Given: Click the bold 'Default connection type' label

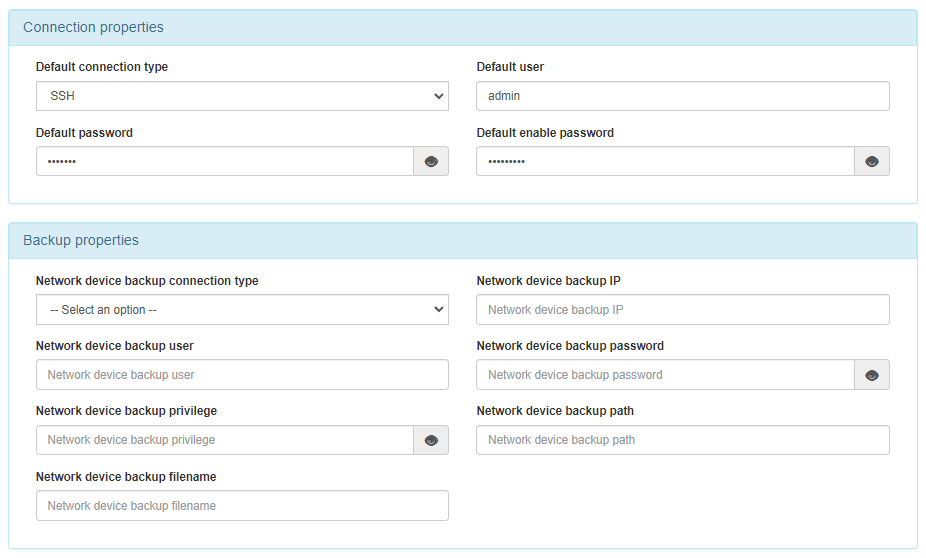Looking at the screenshot, I should coord(102,67).
